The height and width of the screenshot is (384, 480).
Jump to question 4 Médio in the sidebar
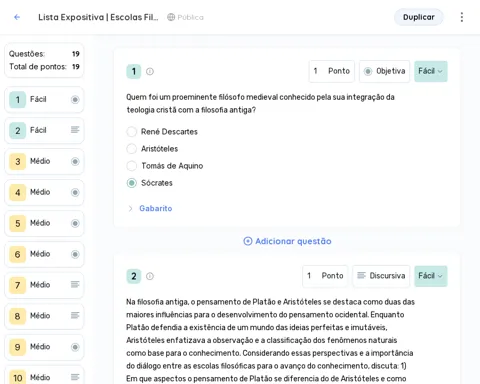(44, 192)
